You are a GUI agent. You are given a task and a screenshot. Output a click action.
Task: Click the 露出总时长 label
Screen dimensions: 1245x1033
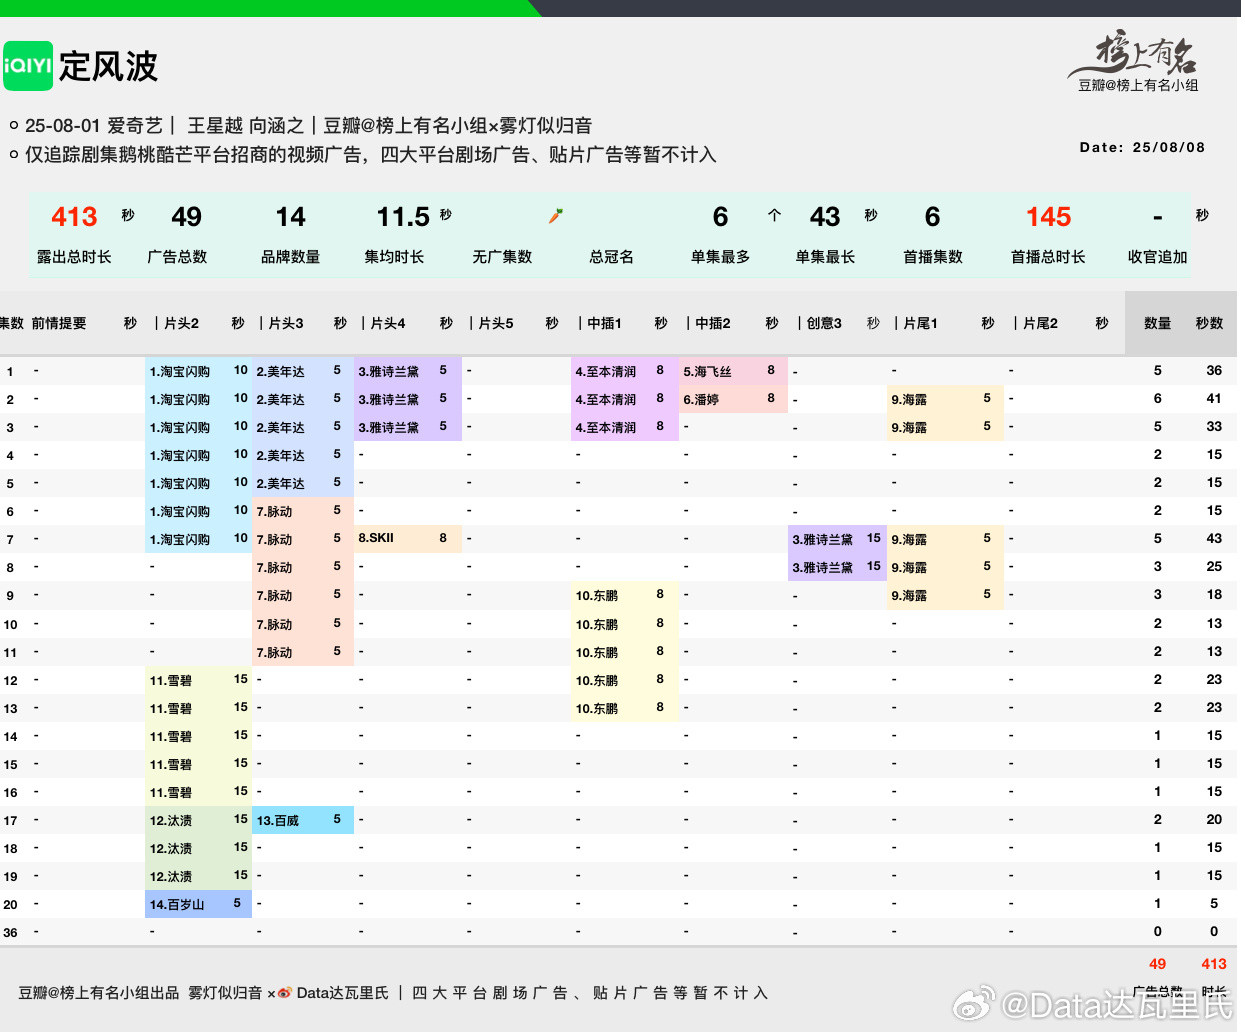coord(74,257)
